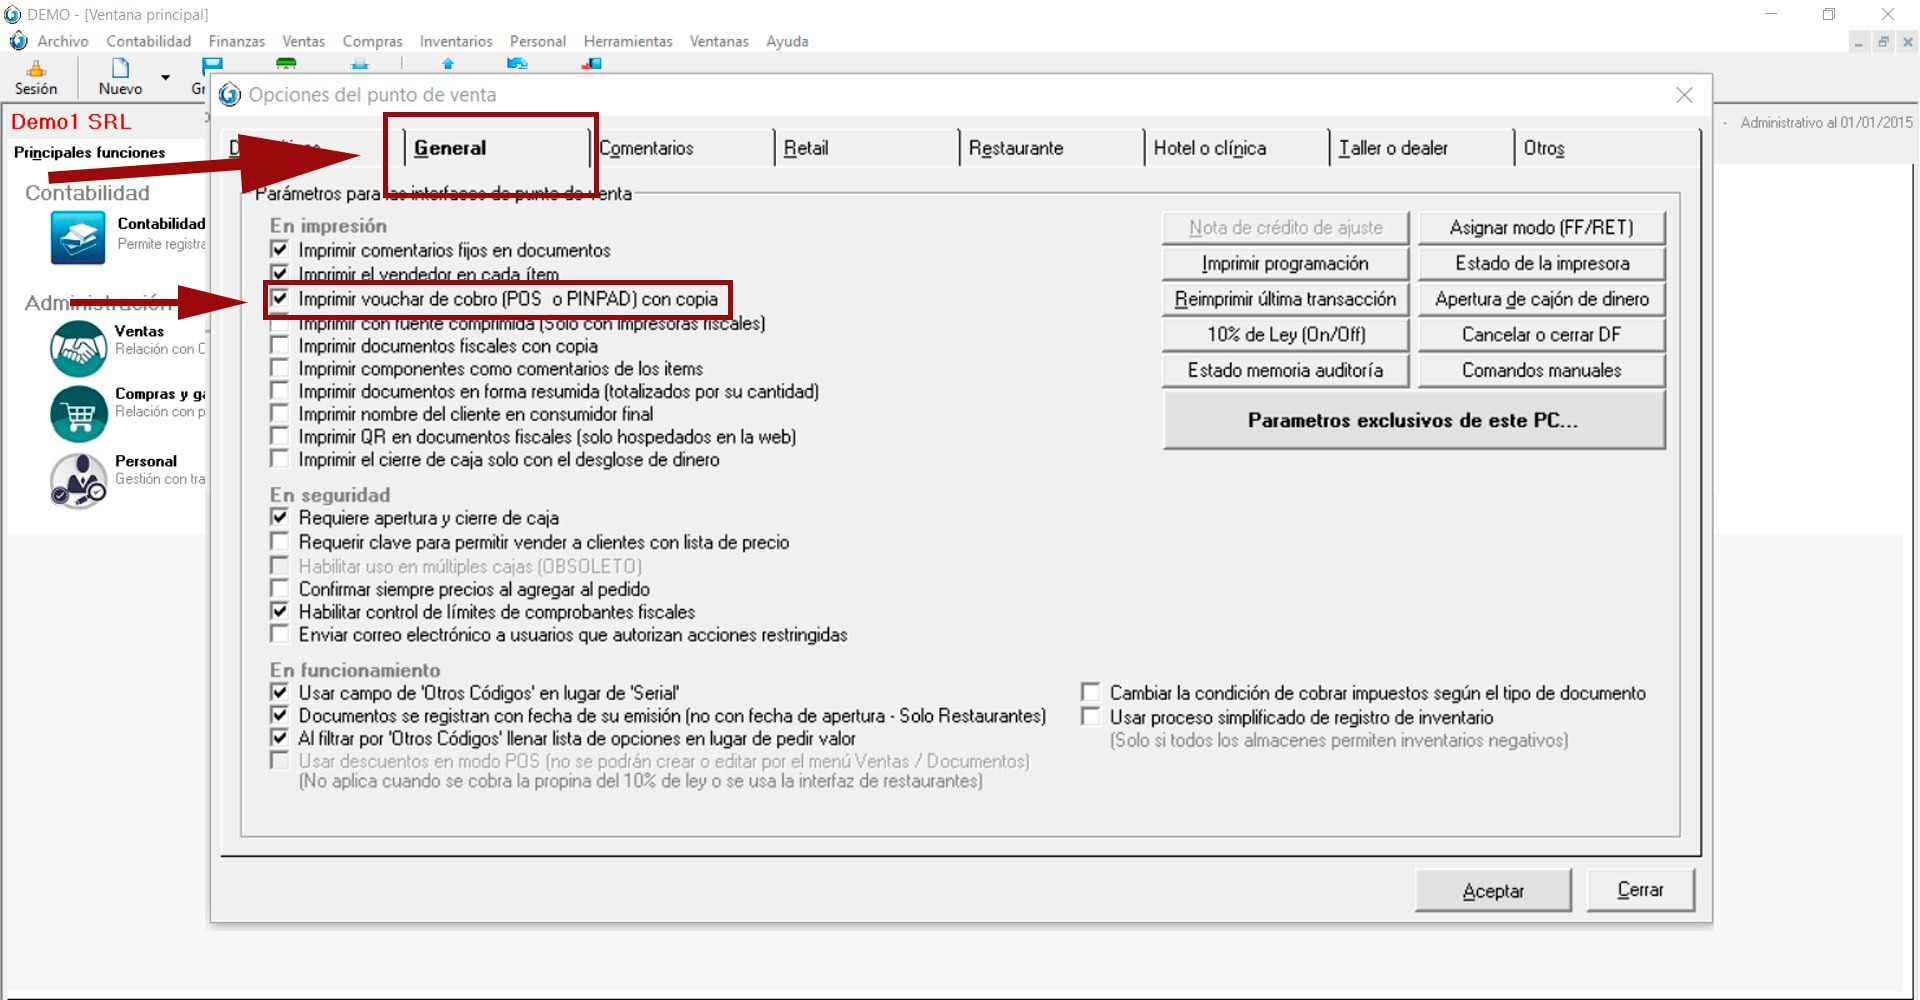Image resolution: width=1920 pixels, height=1000 pixels.
Task: Enable Imprimir documentos fiscales con copia
Action: click(x=280, y=346)
